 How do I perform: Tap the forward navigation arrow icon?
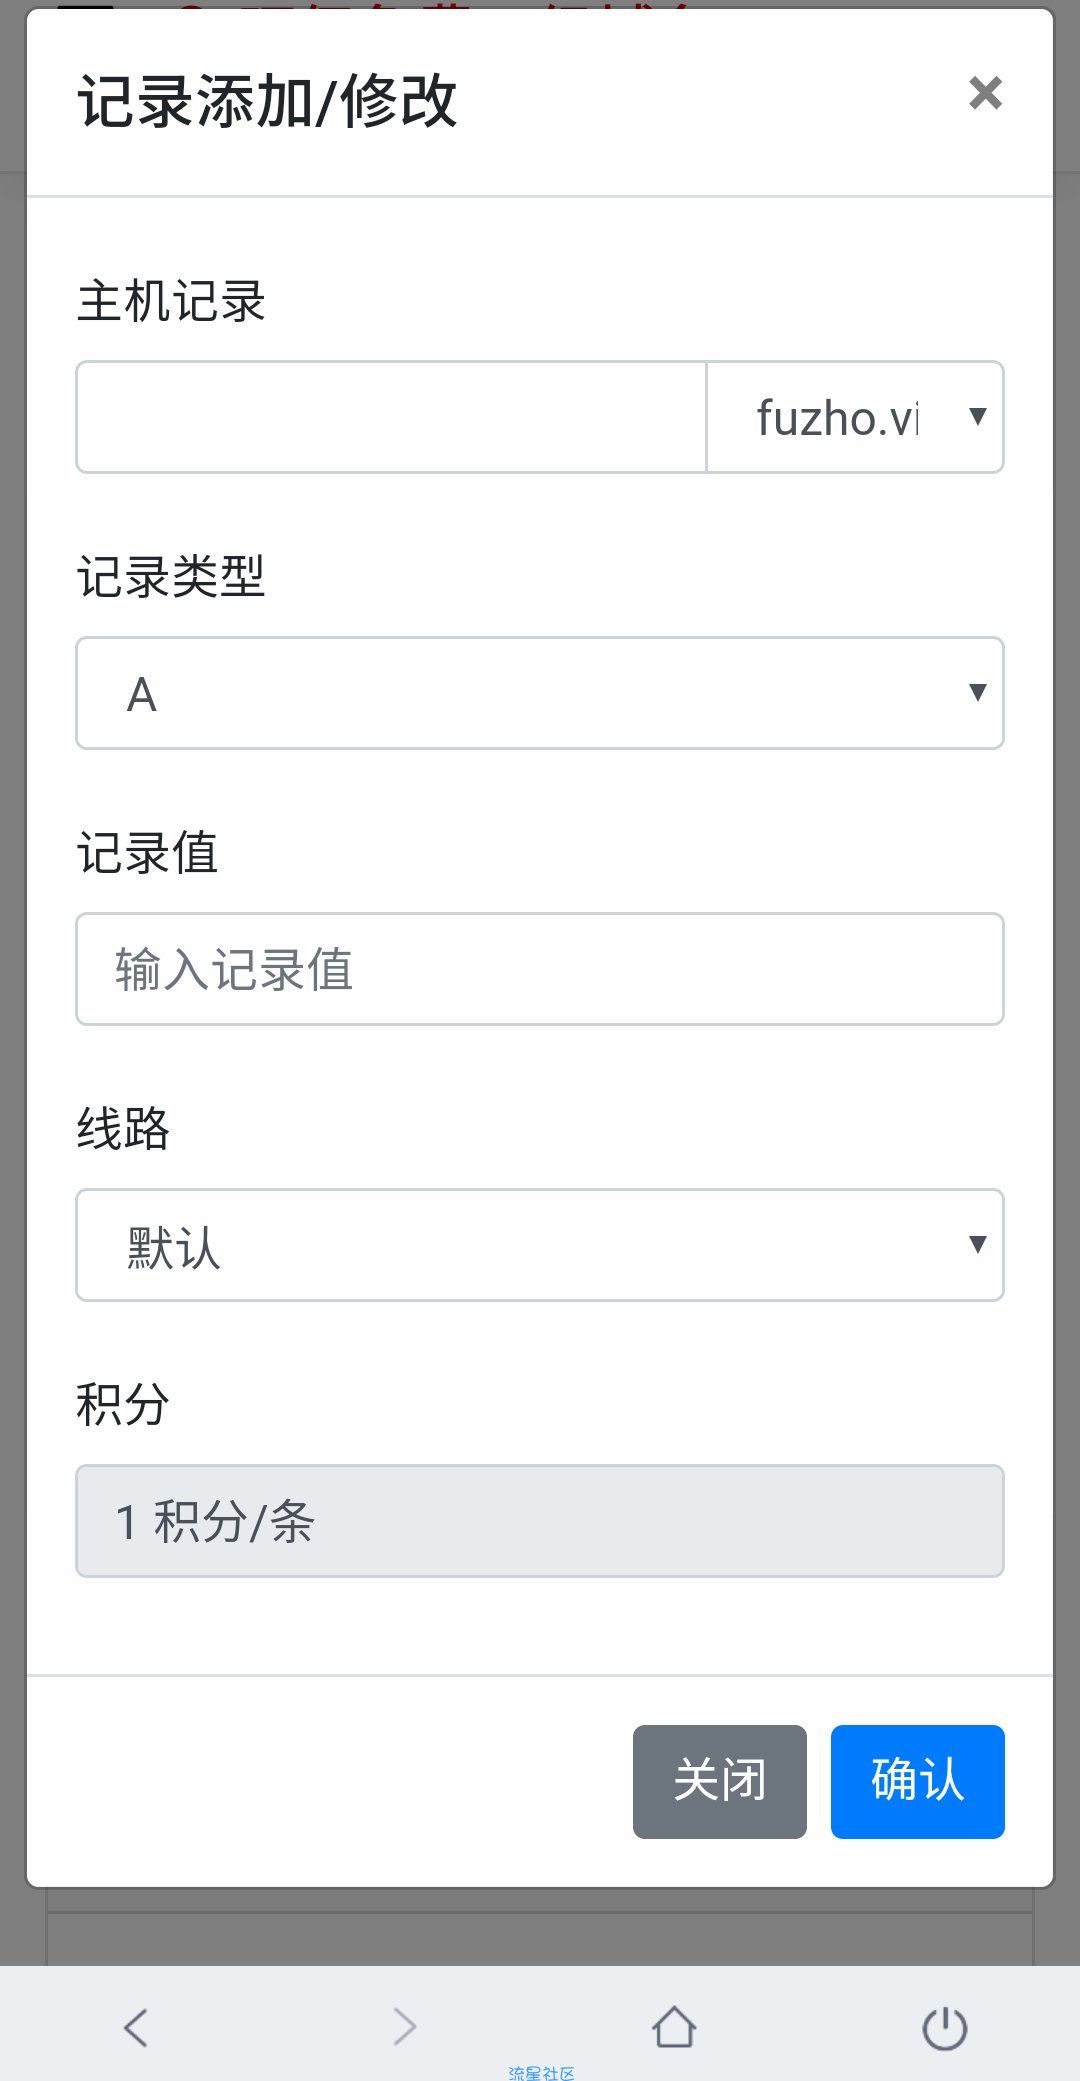click(x=405, y=2027)
